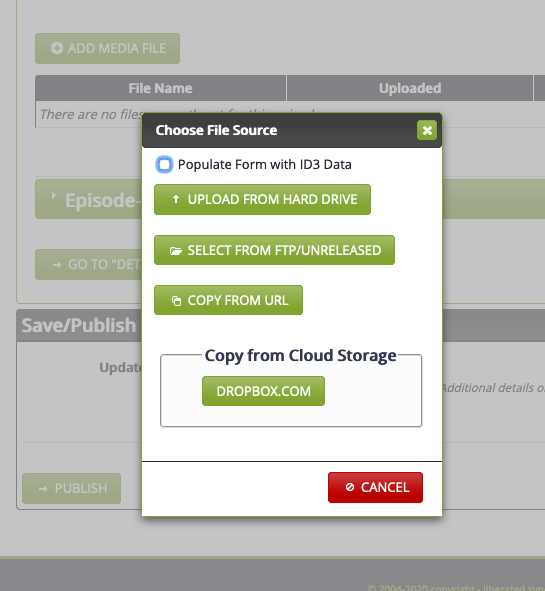
Task: Click the Uploaded column header
Action: pyautogui.click(x=410, y=88)
